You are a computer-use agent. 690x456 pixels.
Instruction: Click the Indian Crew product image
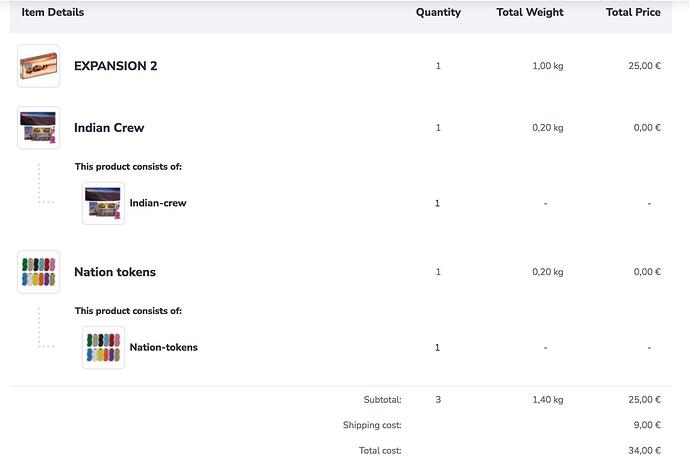(39, 128)
